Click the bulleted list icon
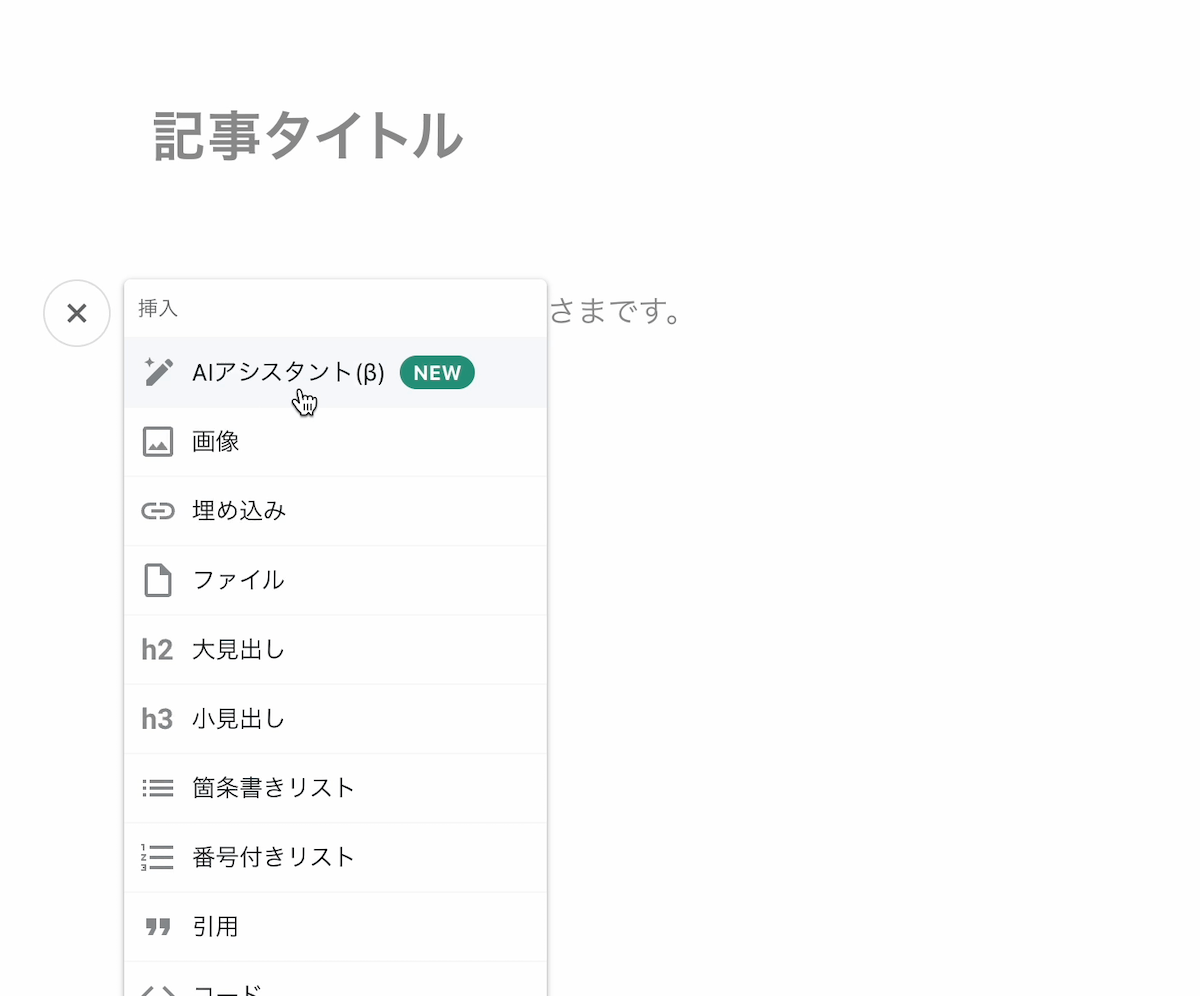 click(x=158, y=788)
